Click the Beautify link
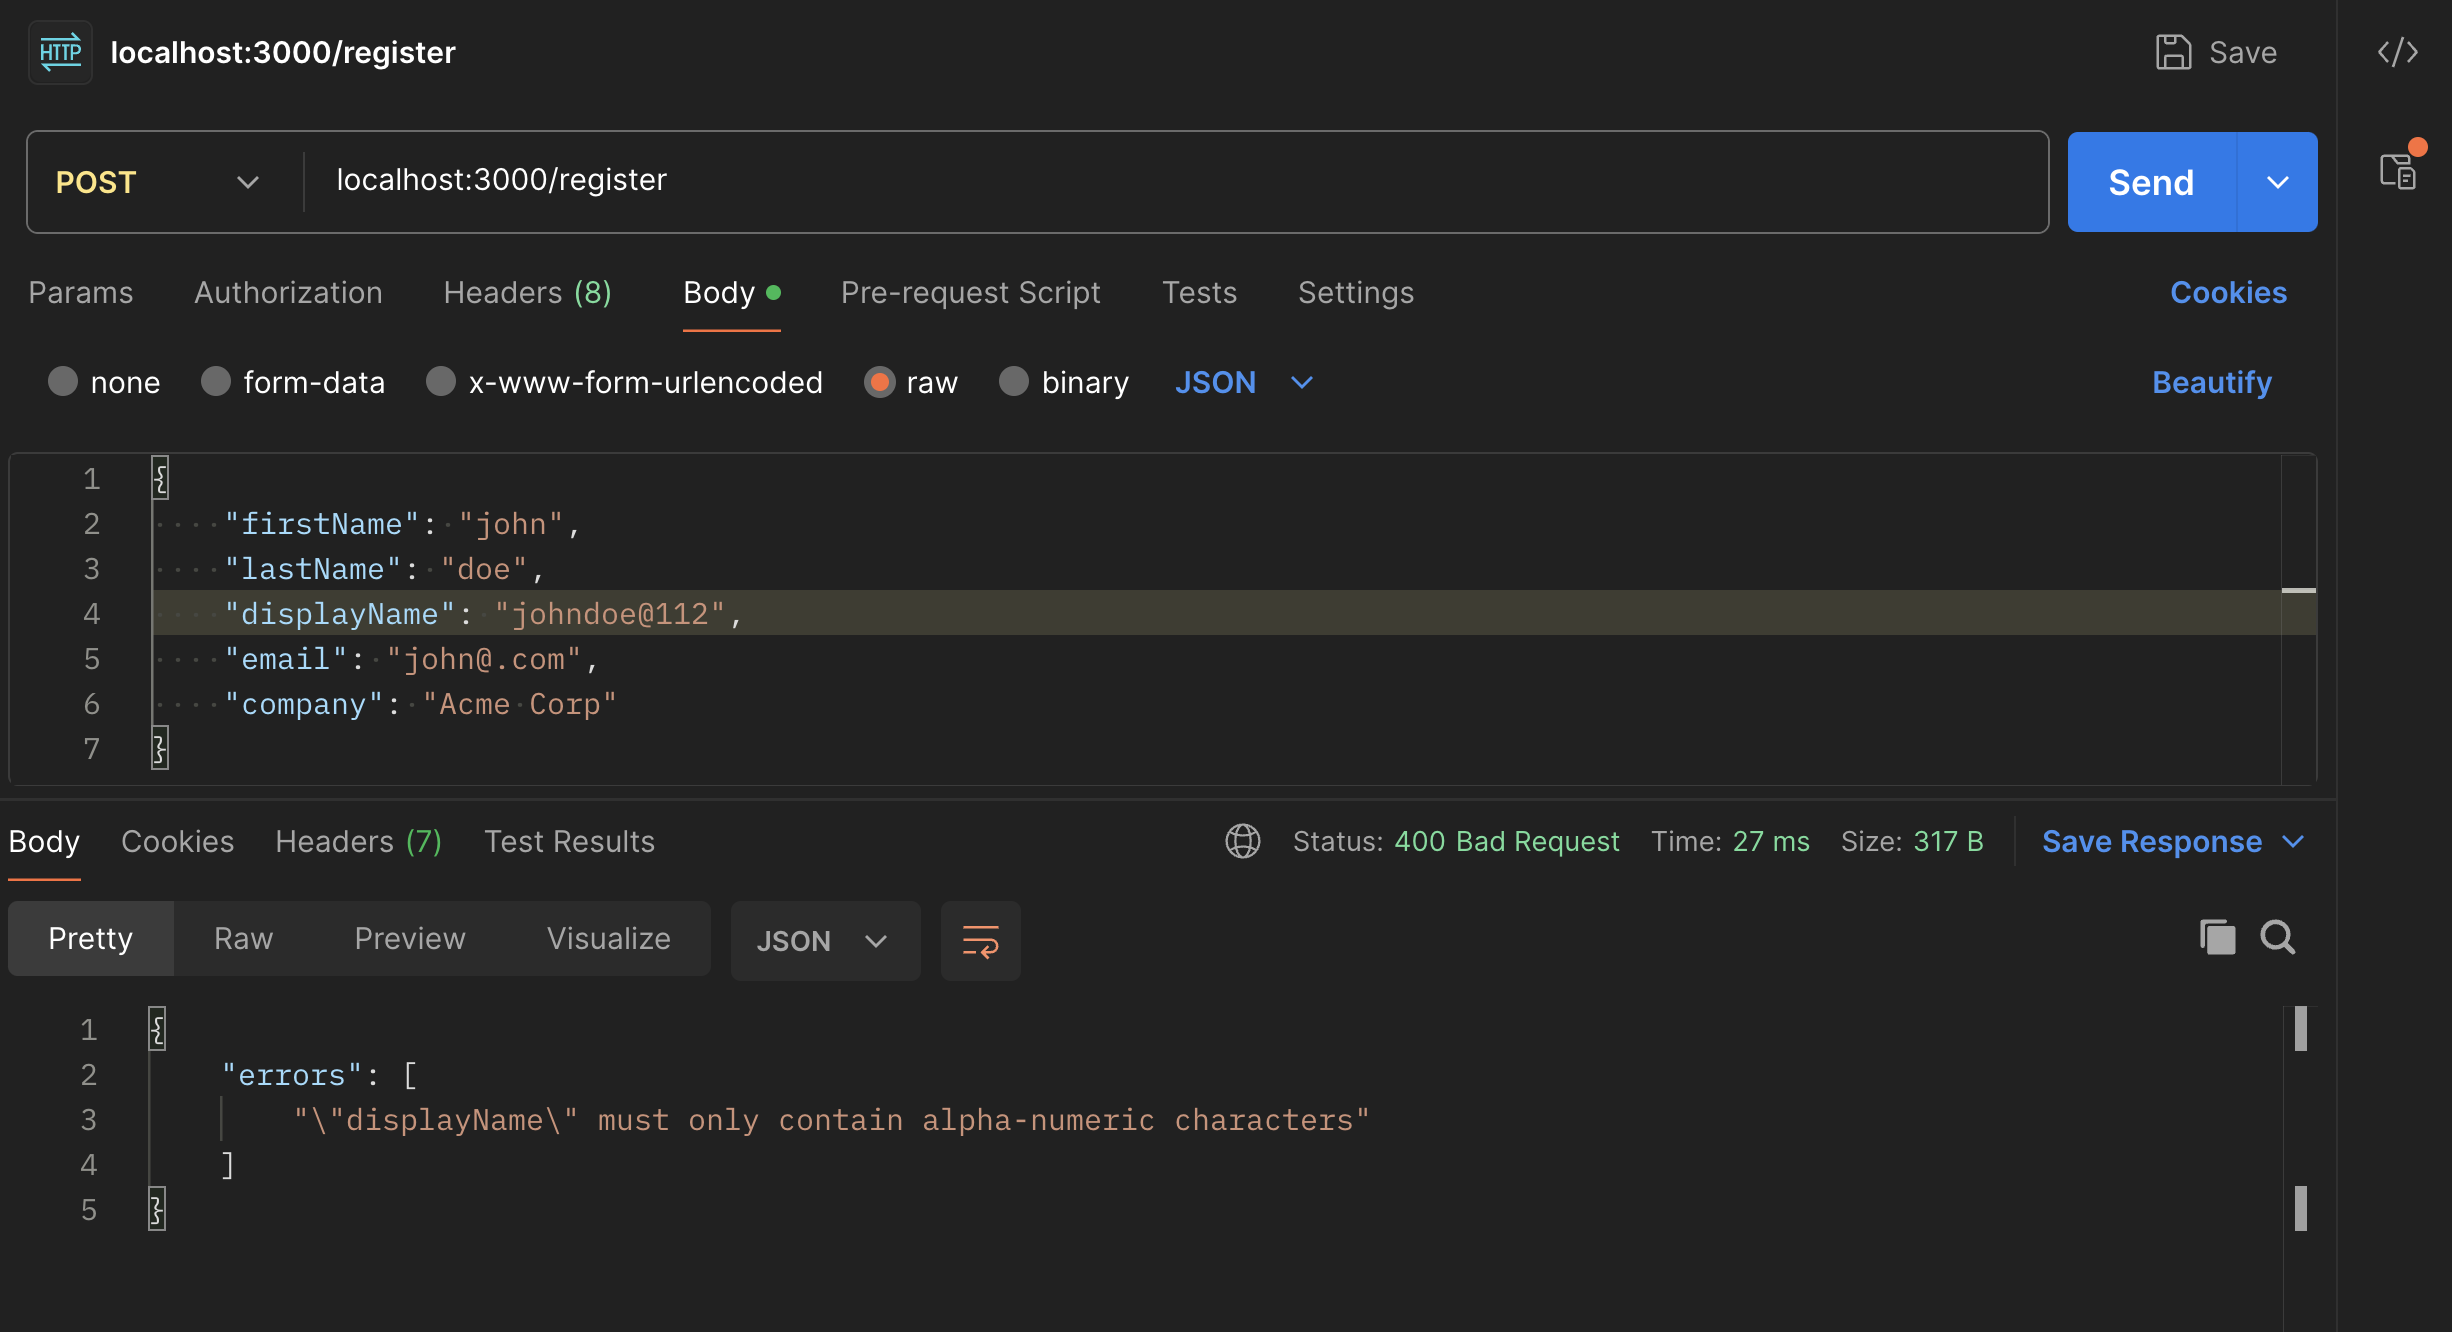 point(2210,382)
